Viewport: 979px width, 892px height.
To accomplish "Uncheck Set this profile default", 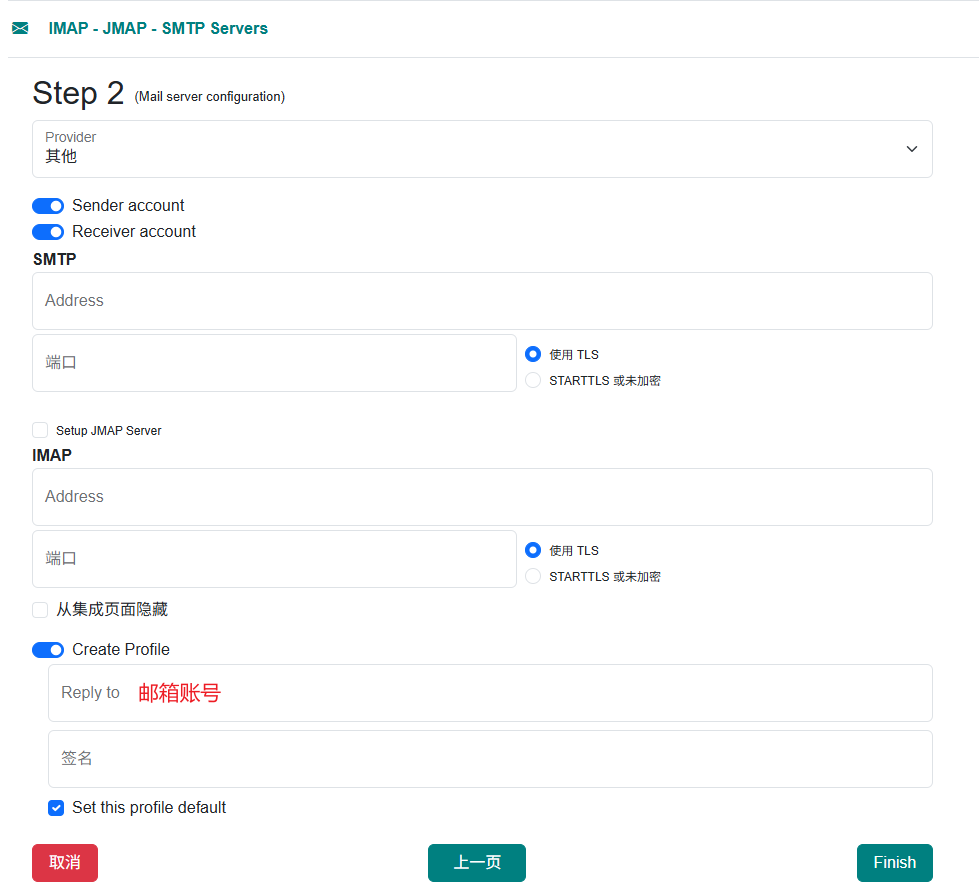I will [55, 808].
